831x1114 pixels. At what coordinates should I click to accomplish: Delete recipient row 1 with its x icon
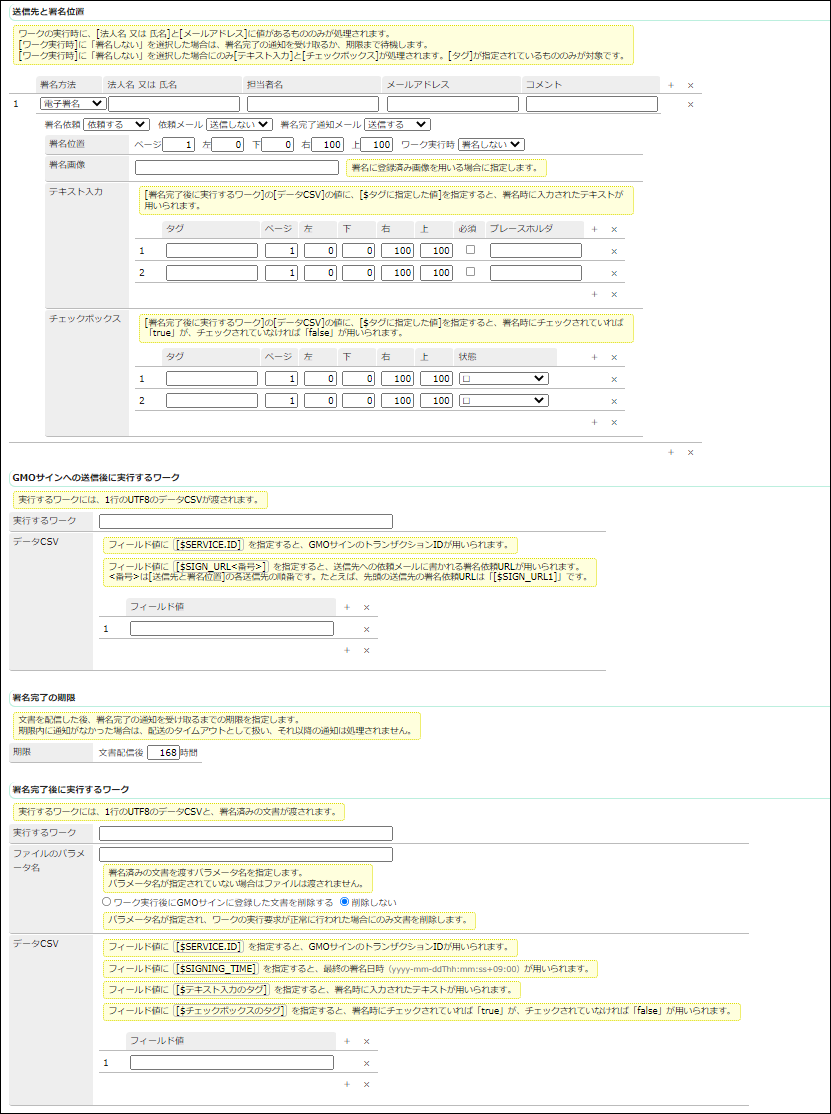coord(690,104)
